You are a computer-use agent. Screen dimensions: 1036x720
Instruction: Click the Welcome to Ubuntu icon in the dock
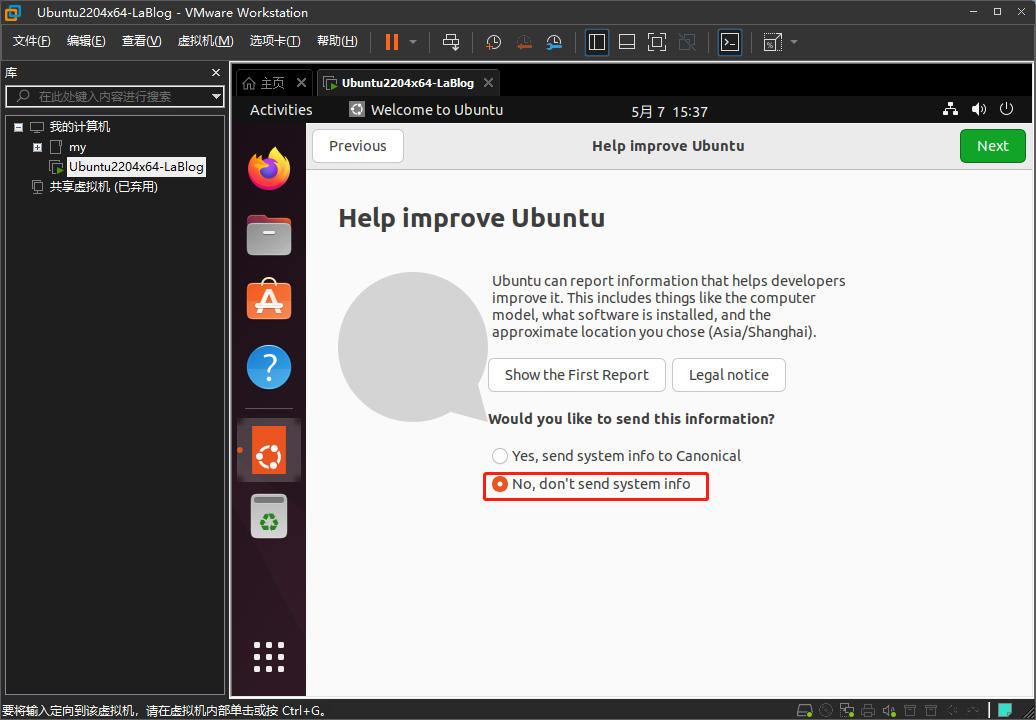click(x=269, y=450)
